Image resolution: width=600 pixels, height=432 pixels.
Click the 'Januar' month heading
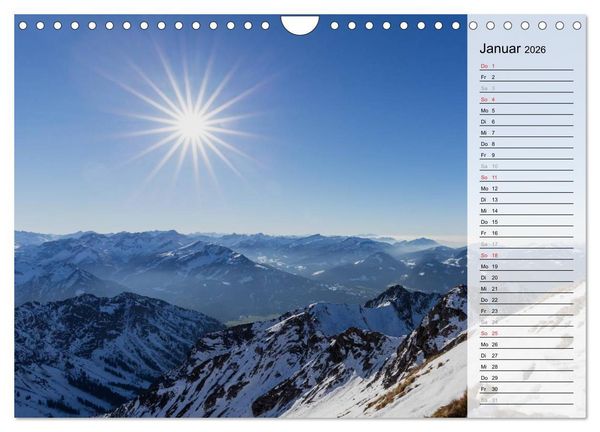tap(500, 49)
